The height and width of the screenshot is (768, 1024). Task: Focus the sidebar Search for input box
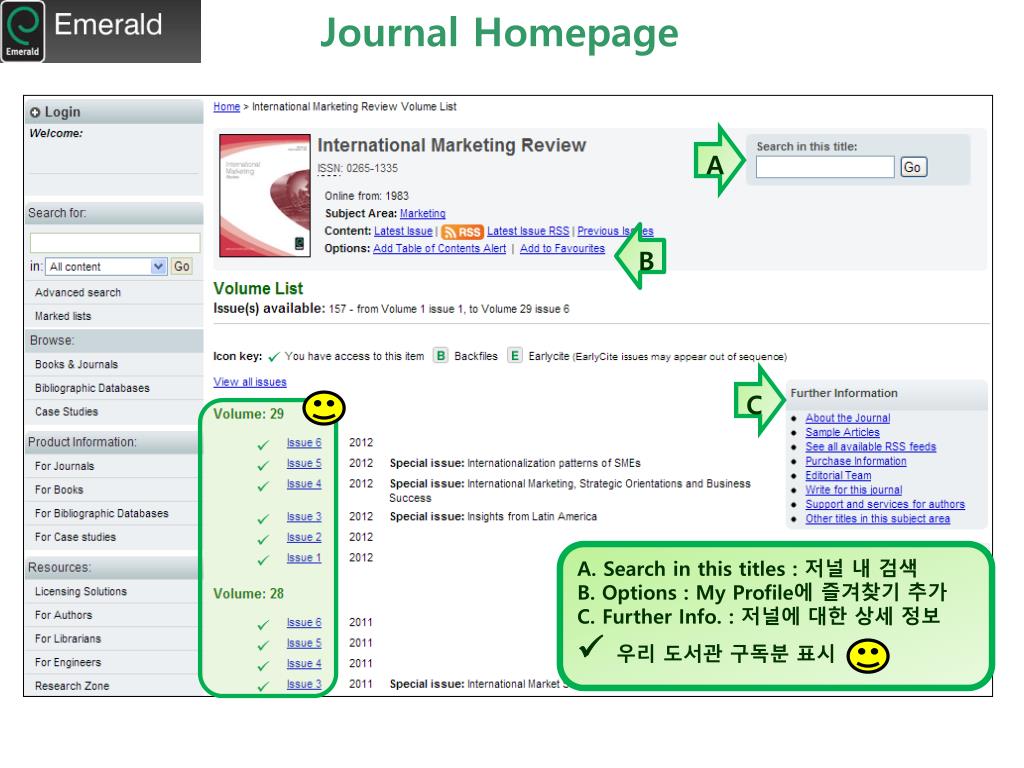click(115, 243)
